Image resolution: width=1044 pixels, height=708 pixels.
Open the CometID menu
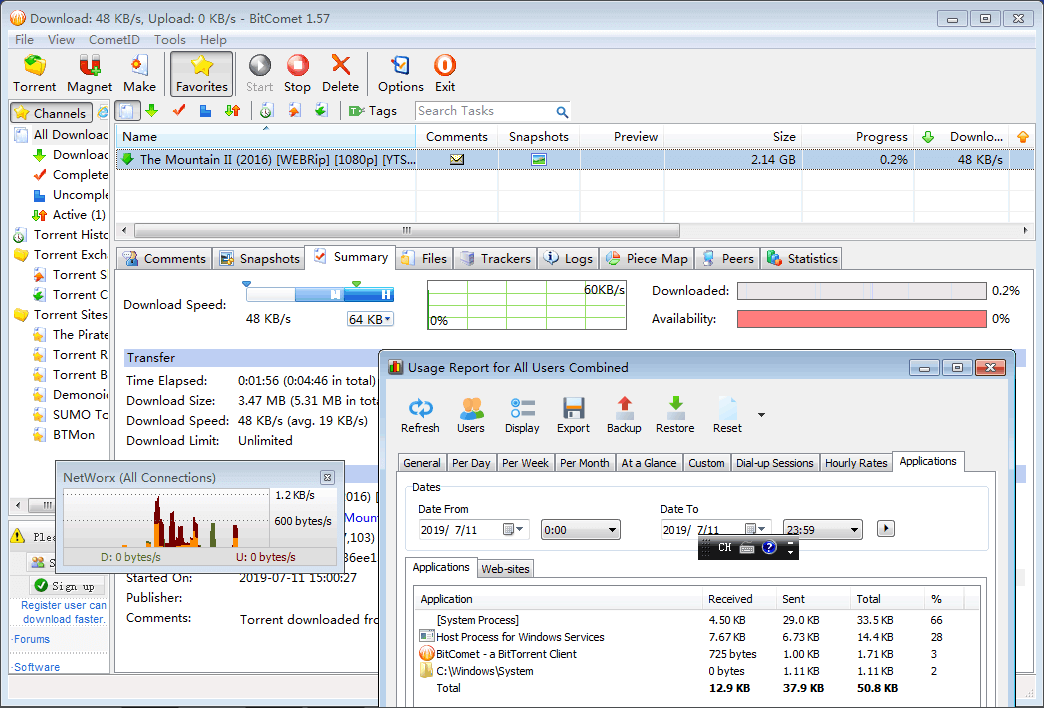coord(114,39)
